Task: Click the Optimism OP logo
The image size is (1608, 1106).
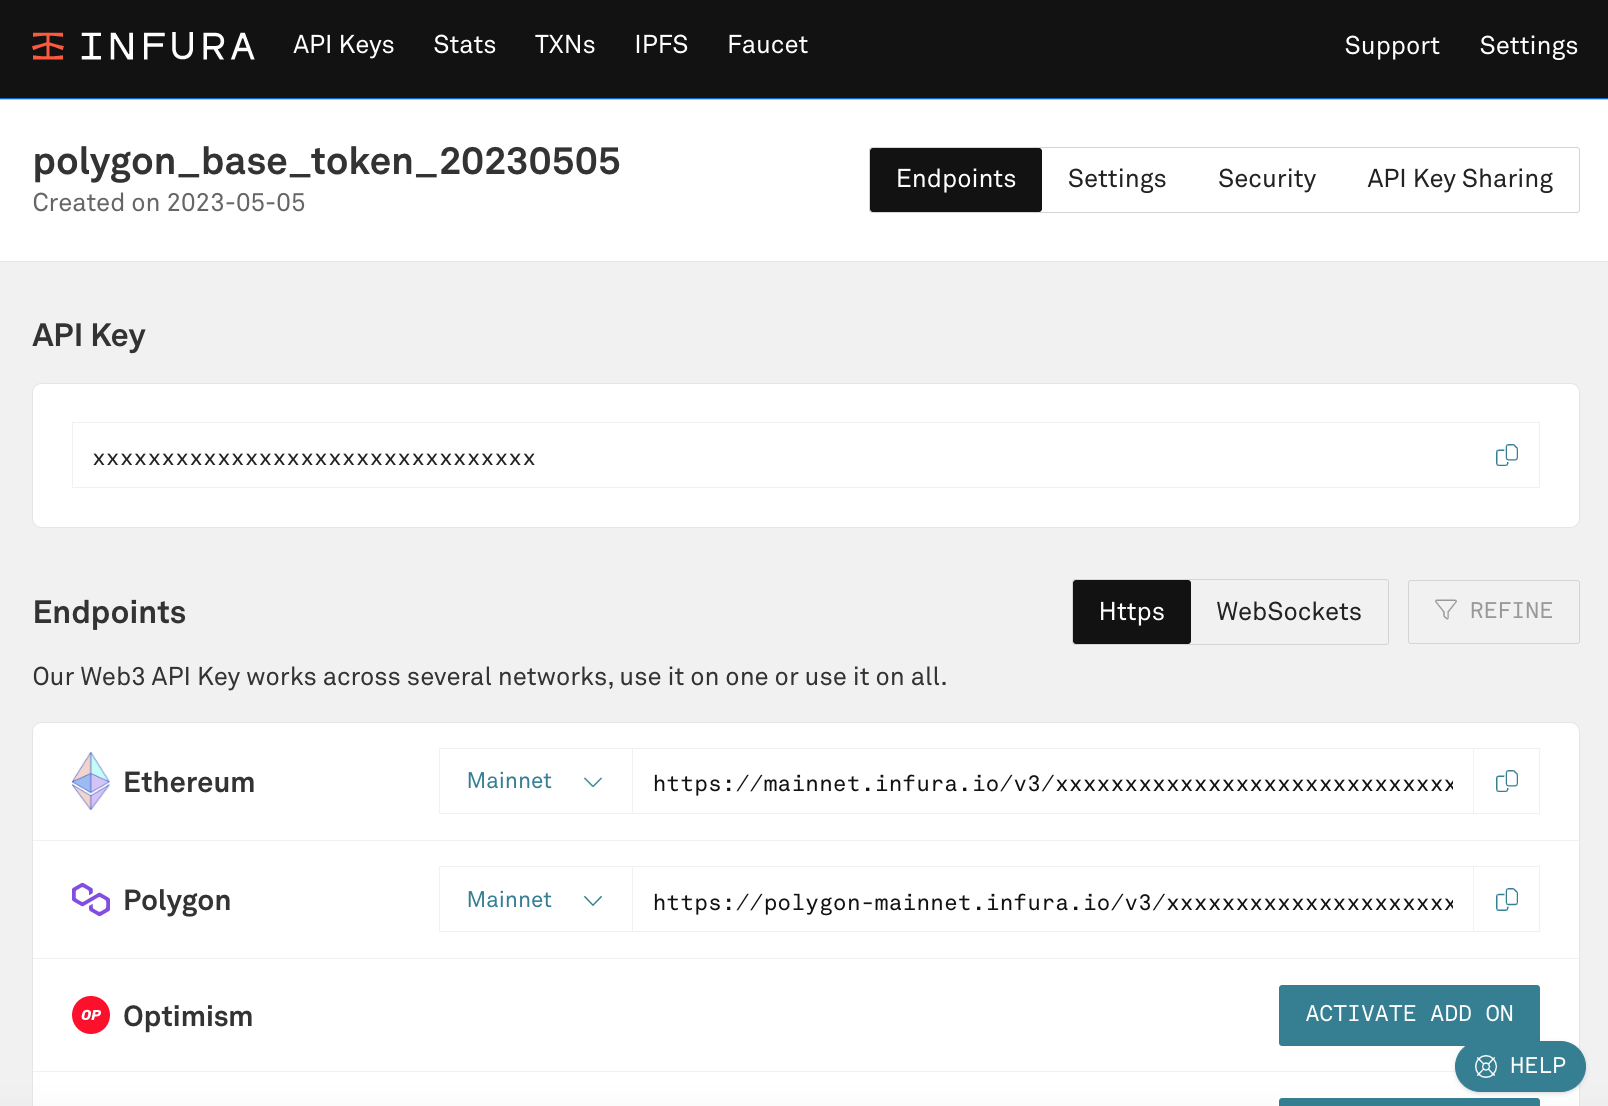Action: point(91,1015)
